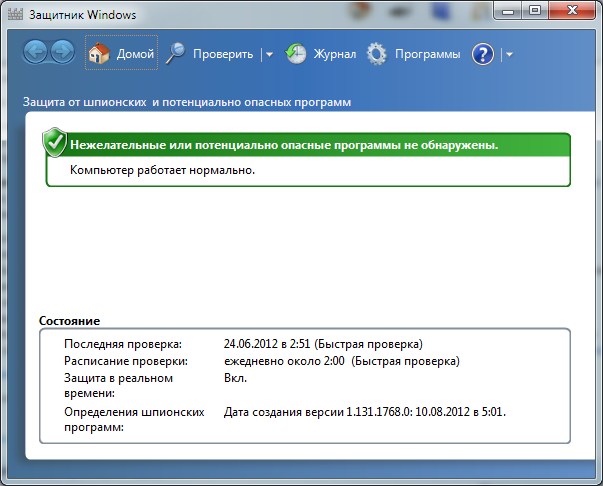Open the Журнал history view
This screenshot has width=603, height=486.
335,54
